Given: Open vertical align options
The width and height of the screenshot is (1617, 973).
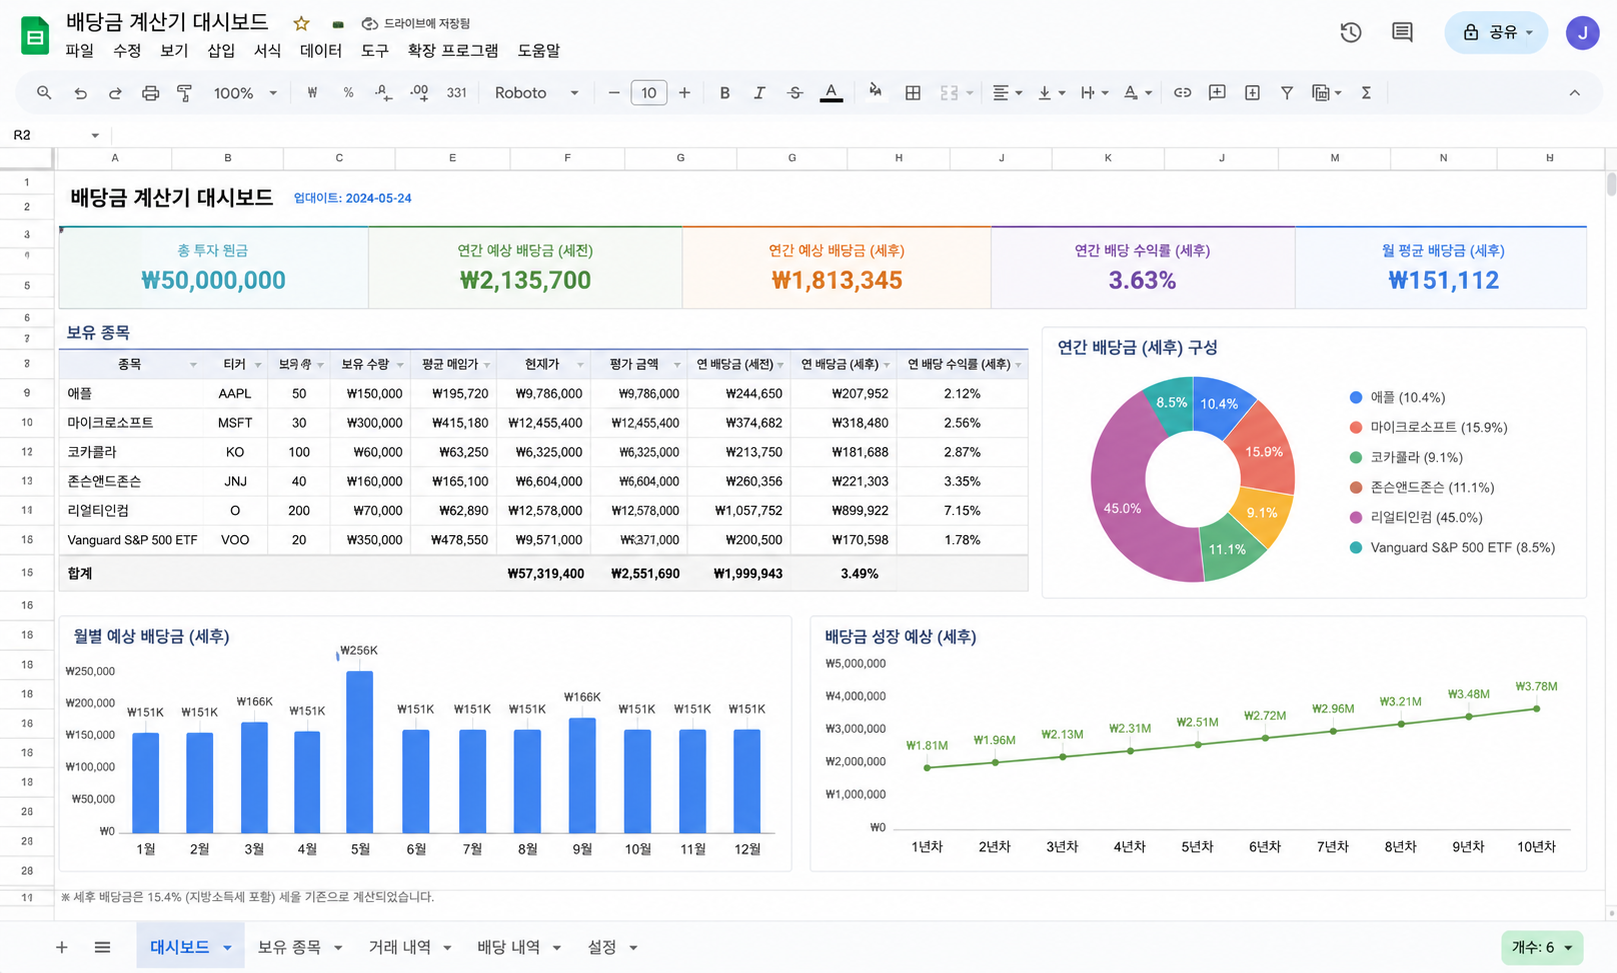Looking at the screenshot, I should [1050, 93].
